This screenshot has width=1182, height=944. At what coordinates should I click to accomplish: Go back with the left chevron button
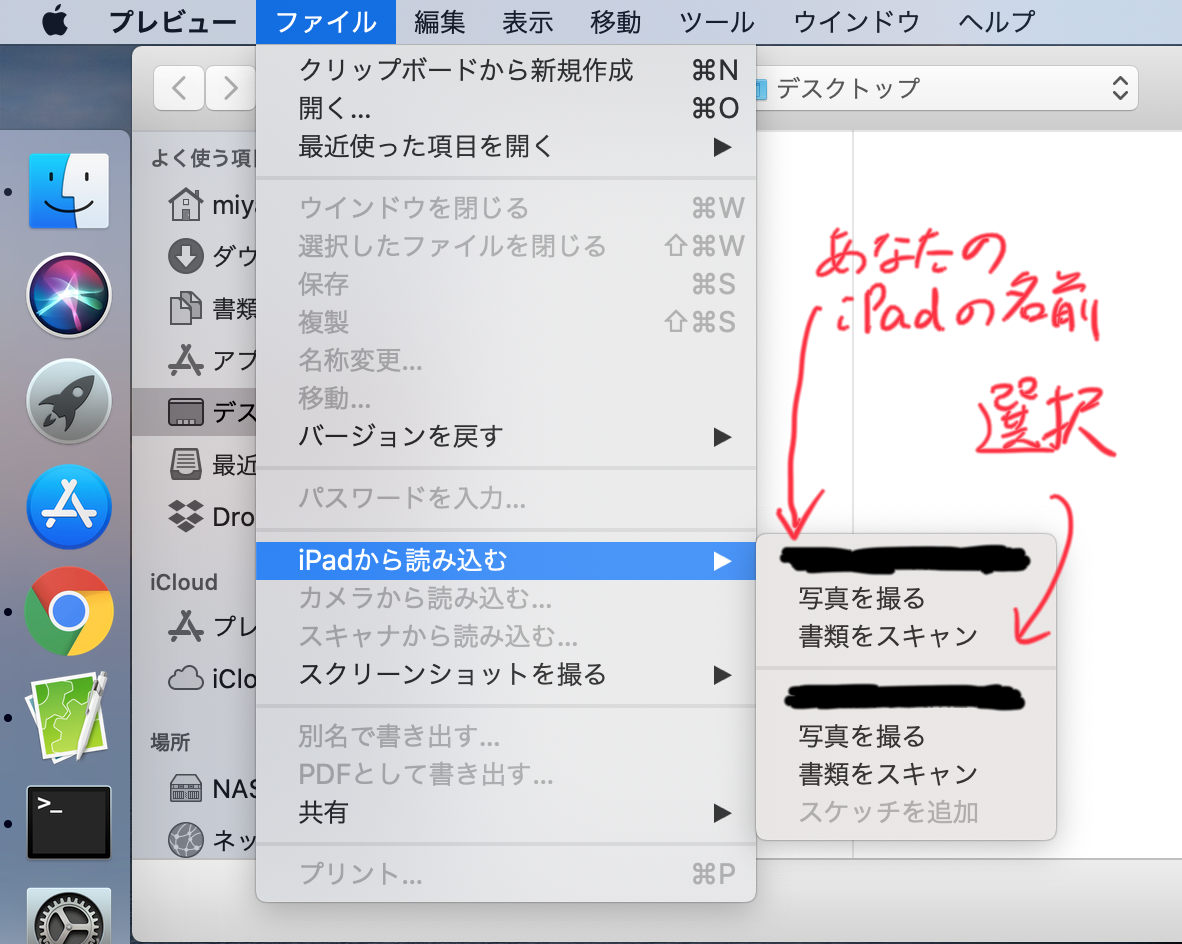[x=179, y=88]
